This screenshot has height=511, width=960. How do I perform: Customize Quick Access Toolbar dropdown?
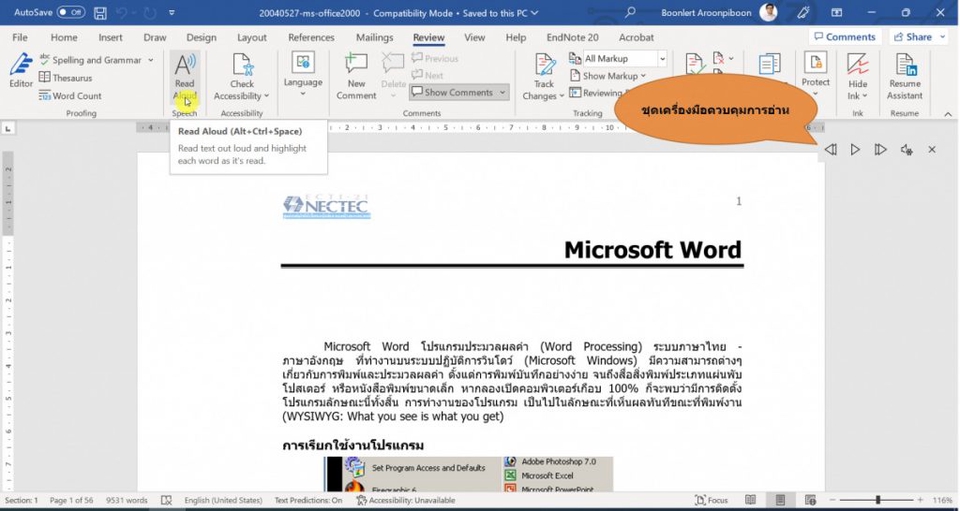pyautogui.click(x=172, y=13)
